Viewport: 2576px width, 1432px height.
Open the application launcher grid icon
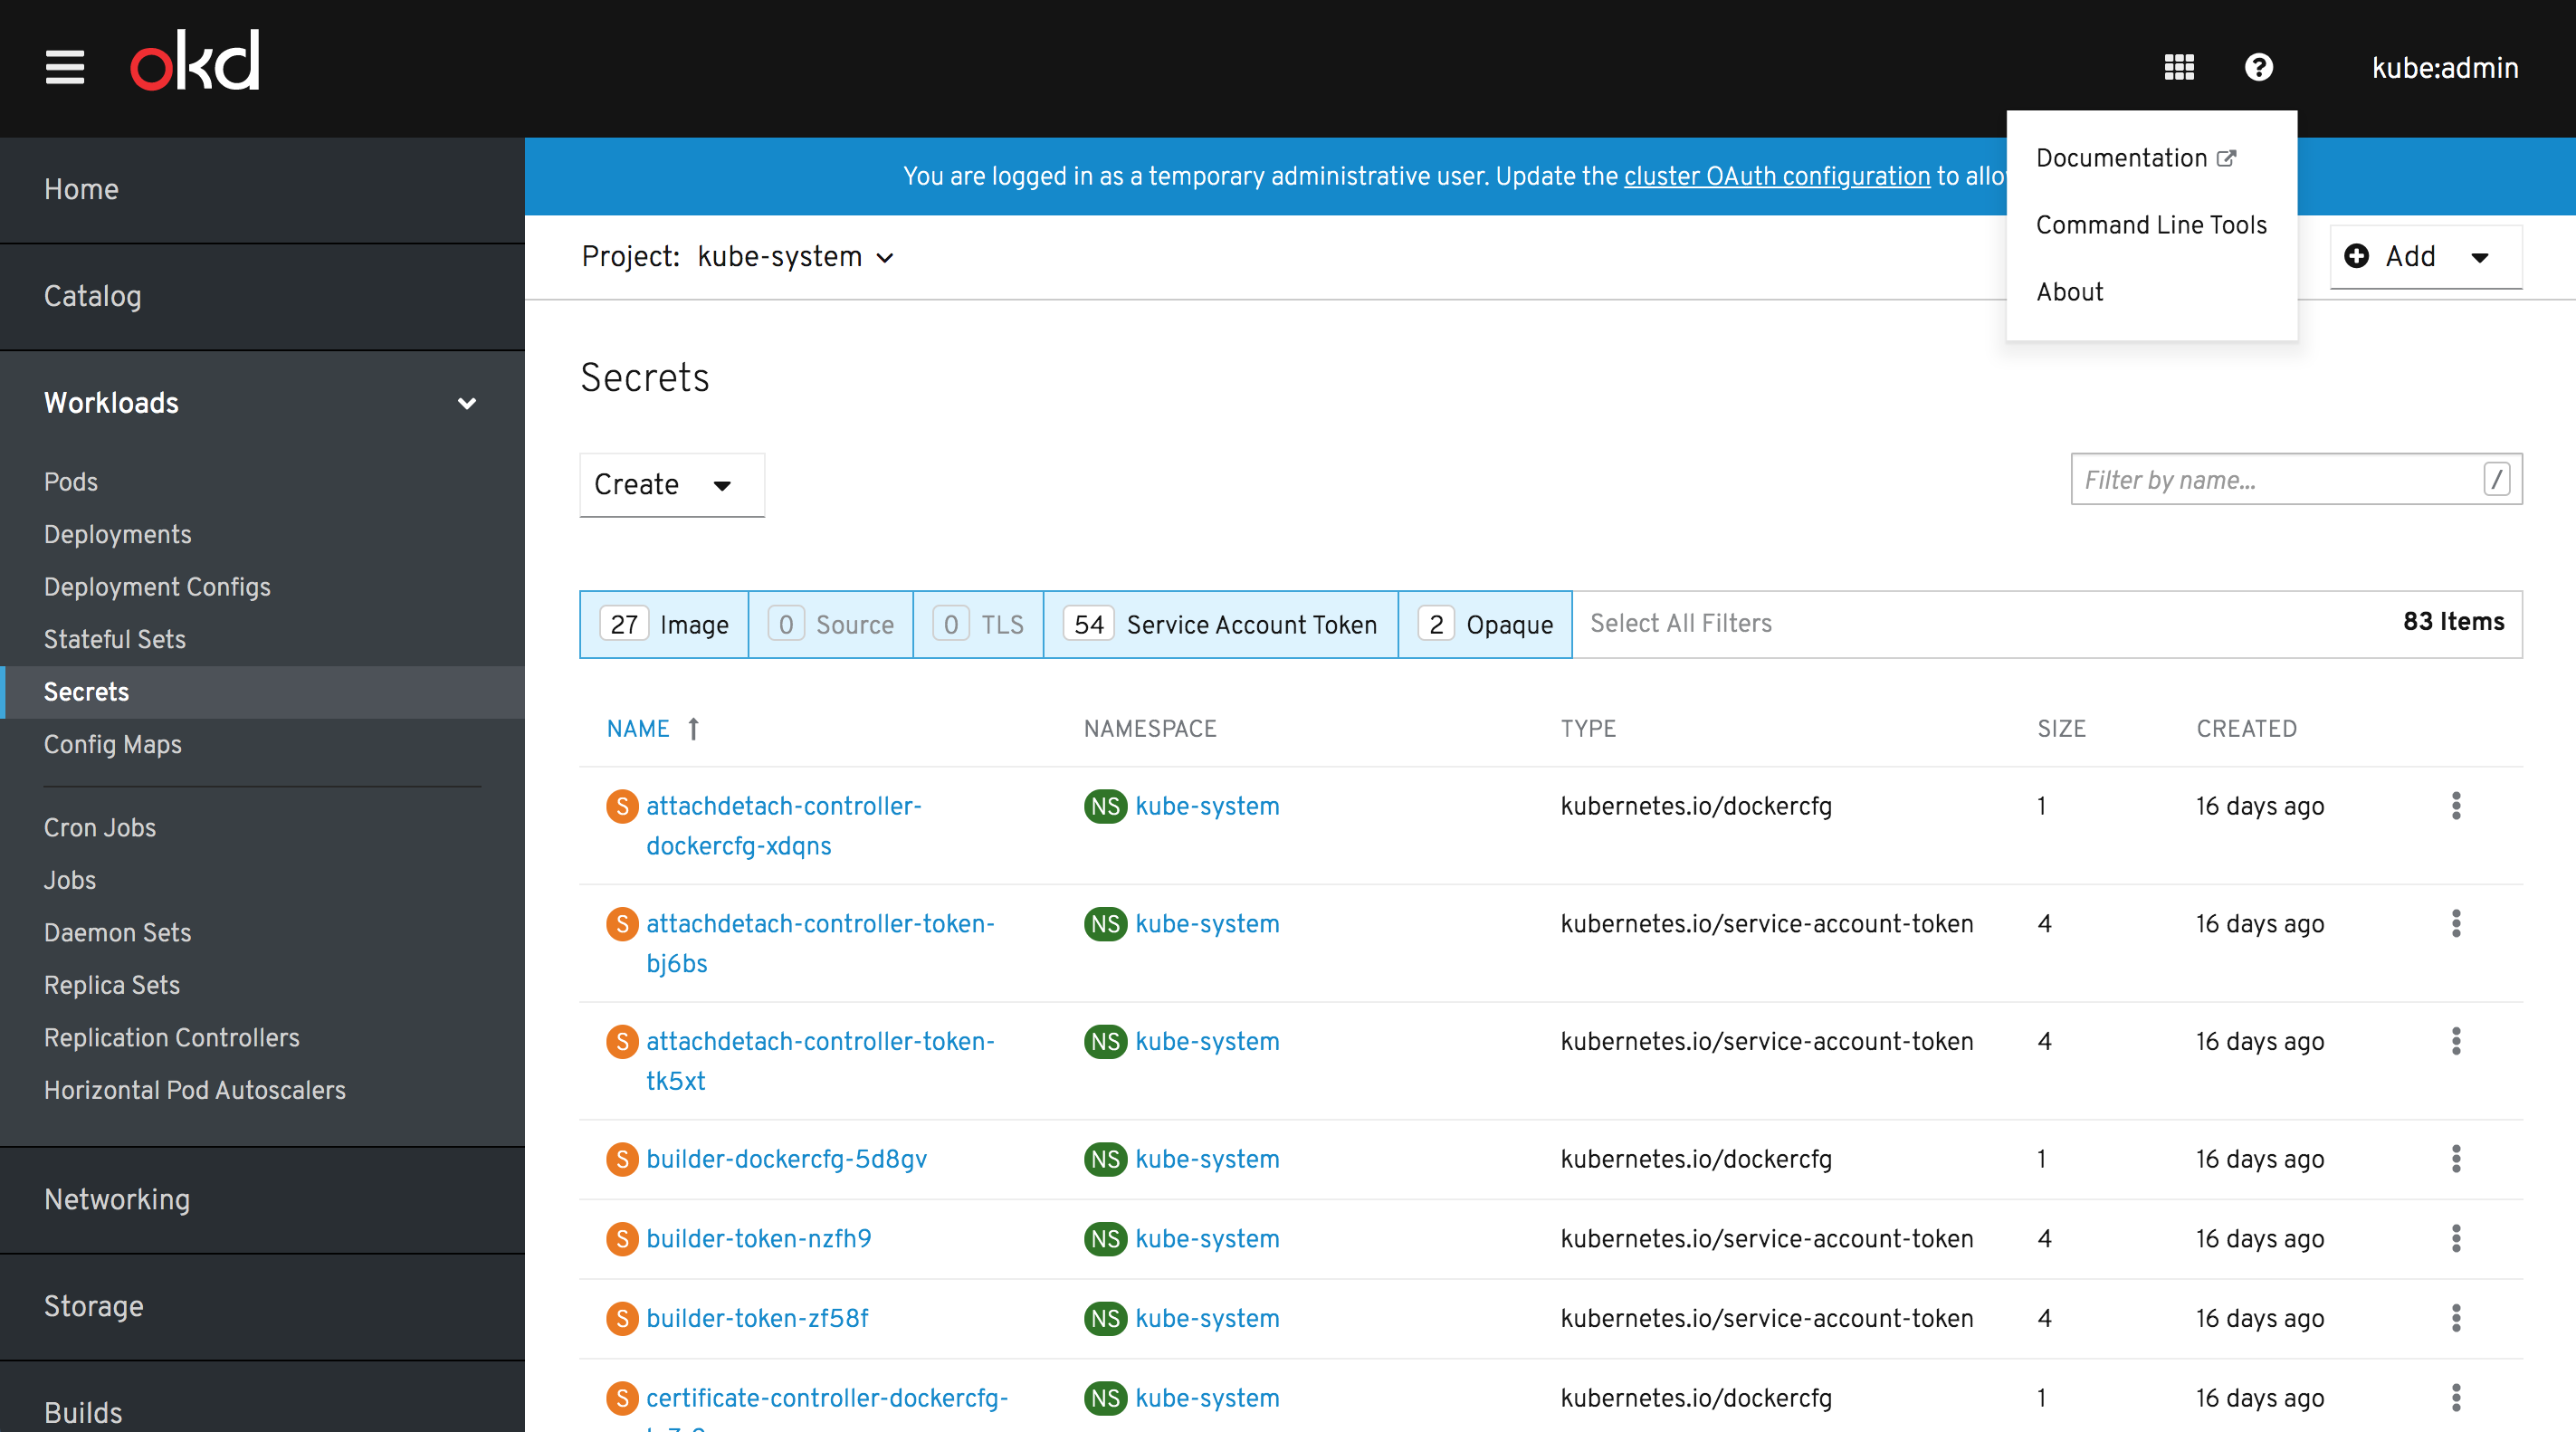2179,67
